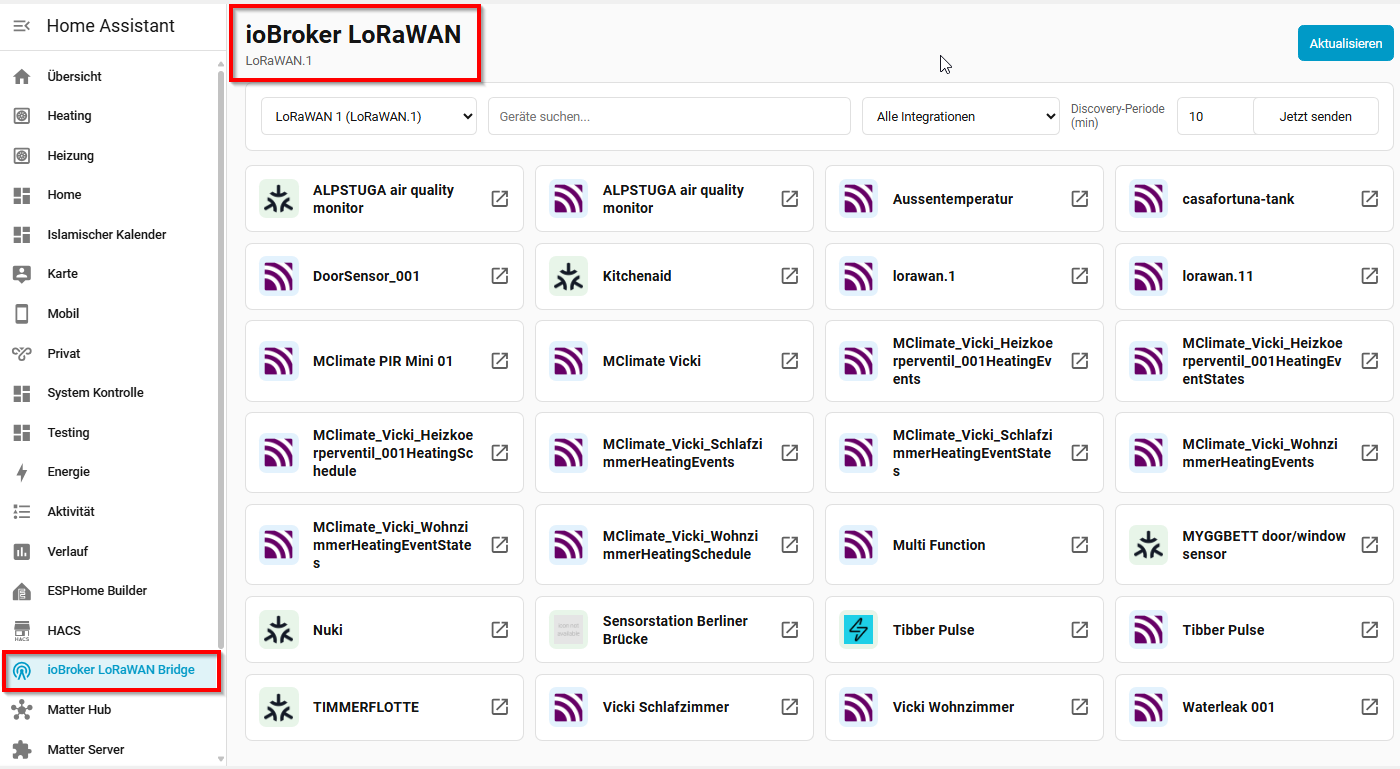The width and height of the screenshot is (1400, 769).
Task: Open the Energie lightning icon
Action: click(21, 472)
